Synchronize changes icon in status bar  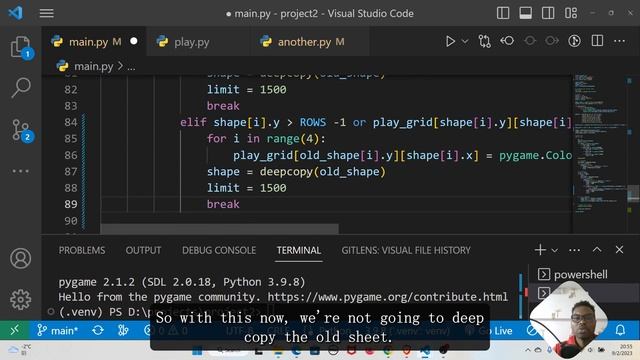click(98, 330)
